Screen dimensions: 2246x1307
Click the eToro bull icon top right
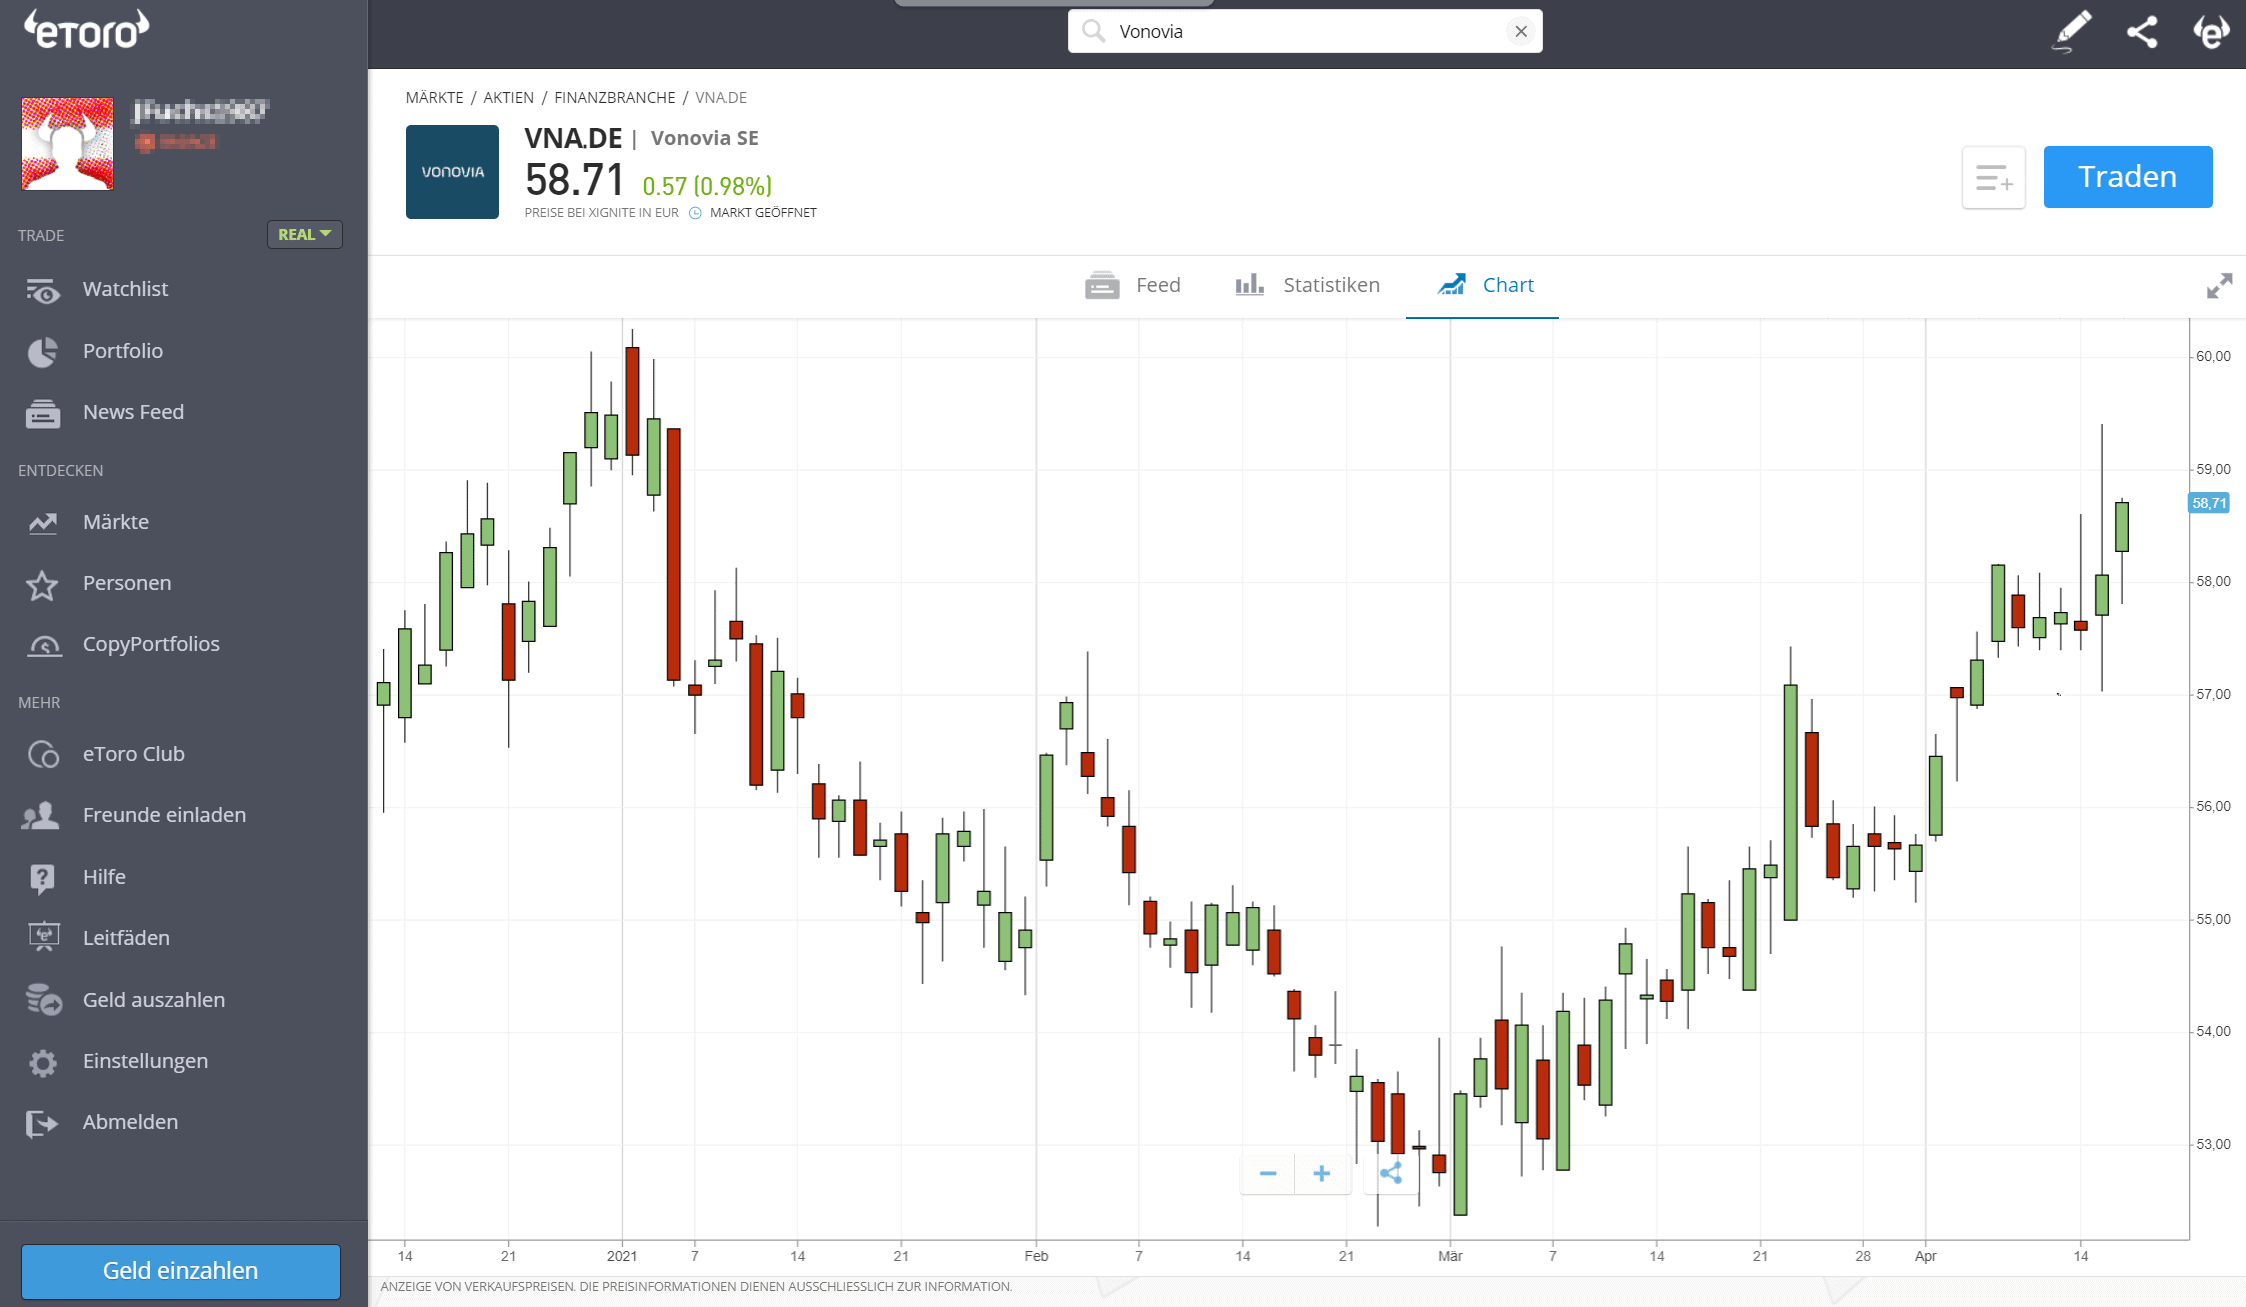[2211, 31]
